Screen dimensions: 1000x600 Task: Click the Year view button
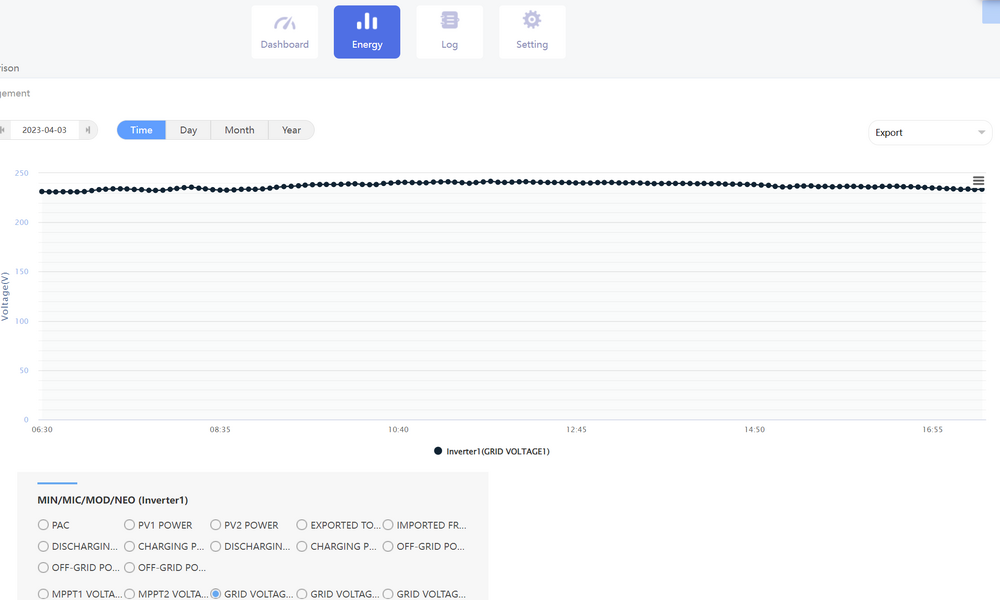(291, 130)
